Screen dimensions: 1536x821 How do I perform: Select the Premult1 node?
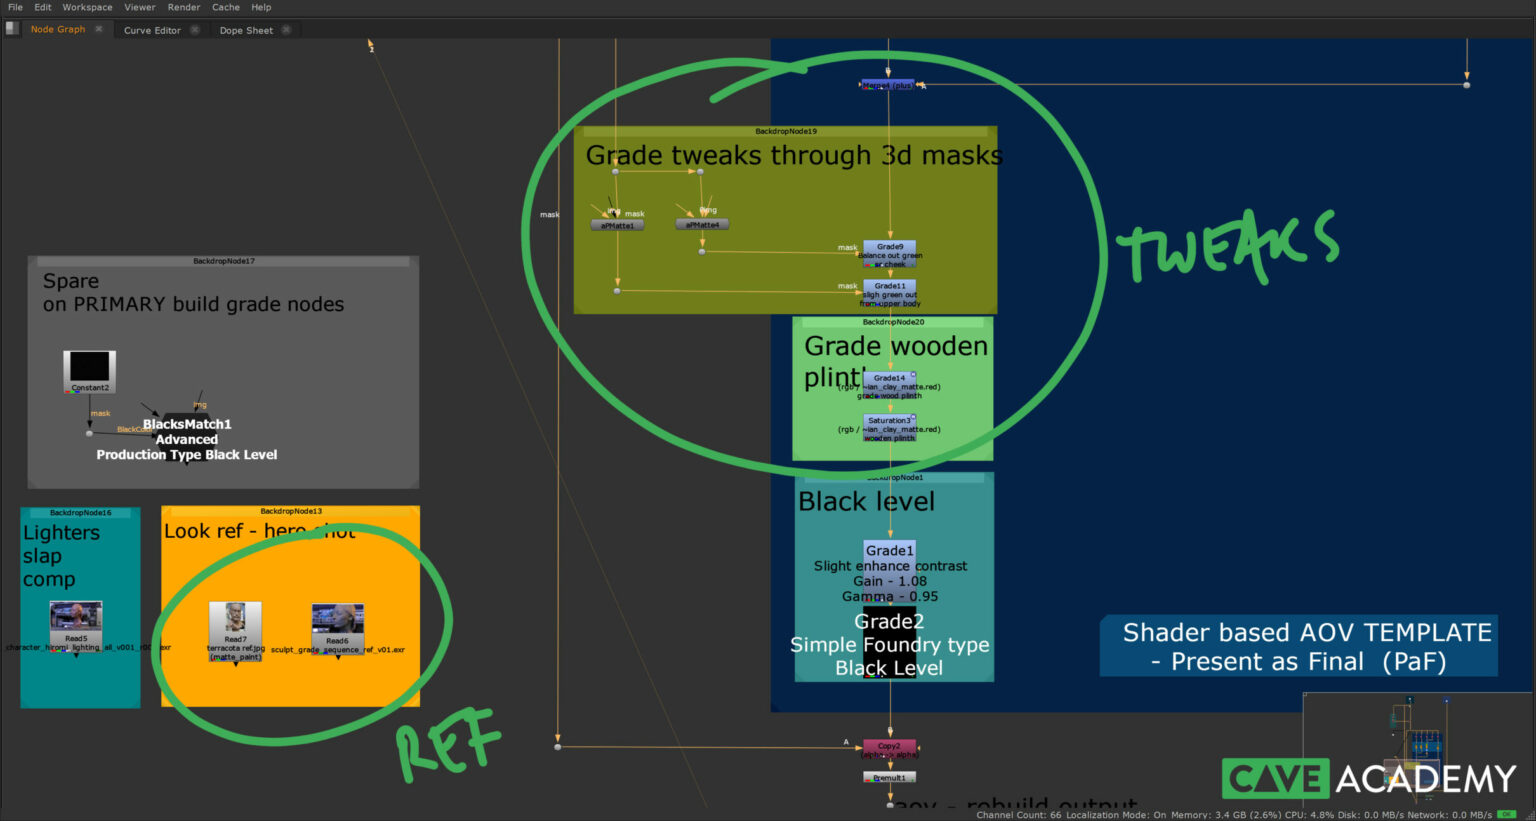pyautogui.click(x=889, y=777)
